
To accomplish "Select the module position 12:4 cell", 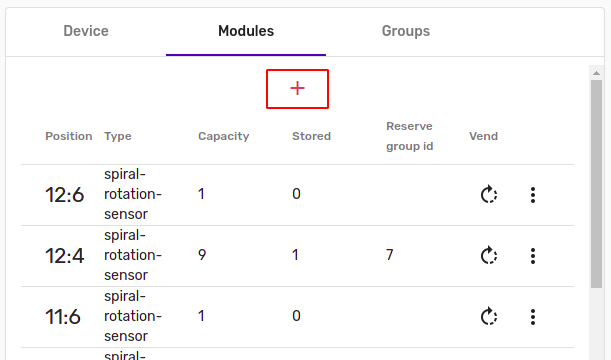I will tap(64, 256).
